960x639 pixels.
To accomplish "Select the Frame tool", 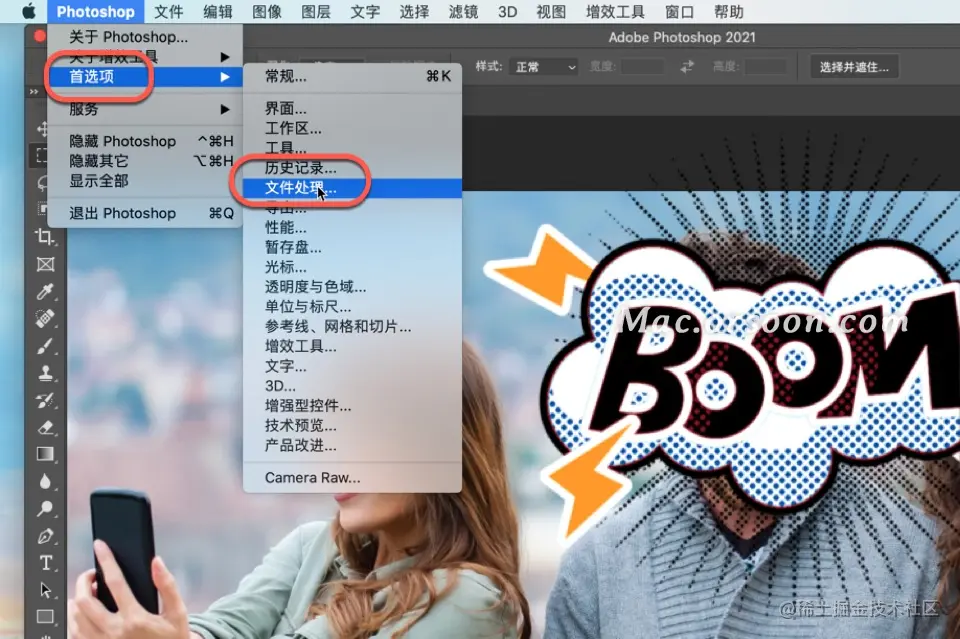I will pyautogui.click(x=45, y=264).
